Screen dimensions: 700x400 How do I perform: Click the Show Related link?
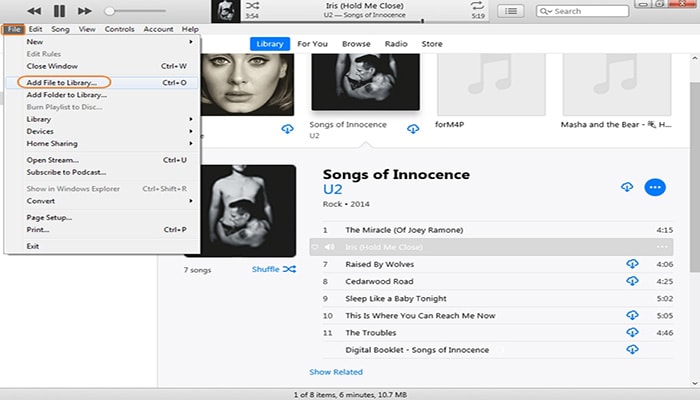pos(336,372)
